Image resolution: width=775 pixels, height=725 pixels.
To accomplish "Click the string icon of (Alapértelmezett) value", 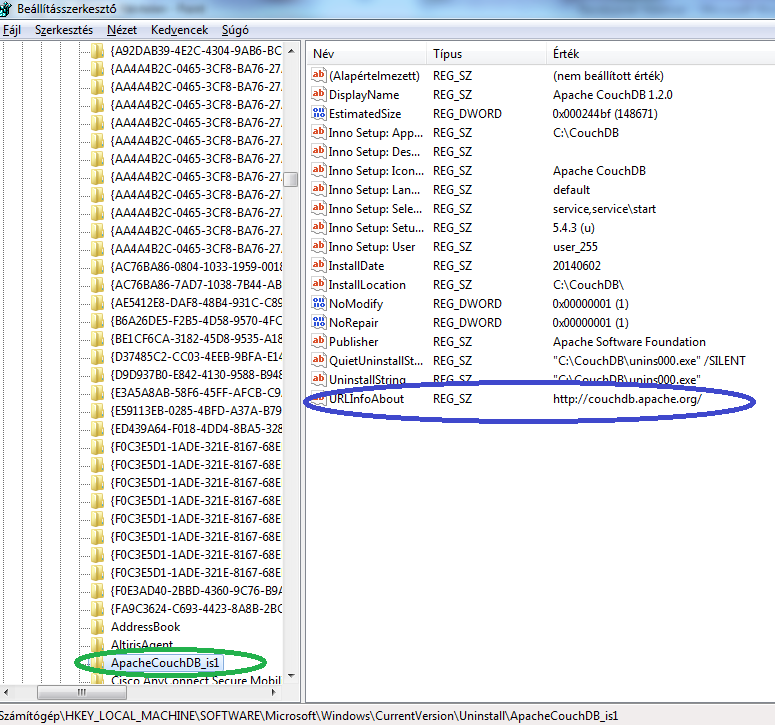I will 318,75.
